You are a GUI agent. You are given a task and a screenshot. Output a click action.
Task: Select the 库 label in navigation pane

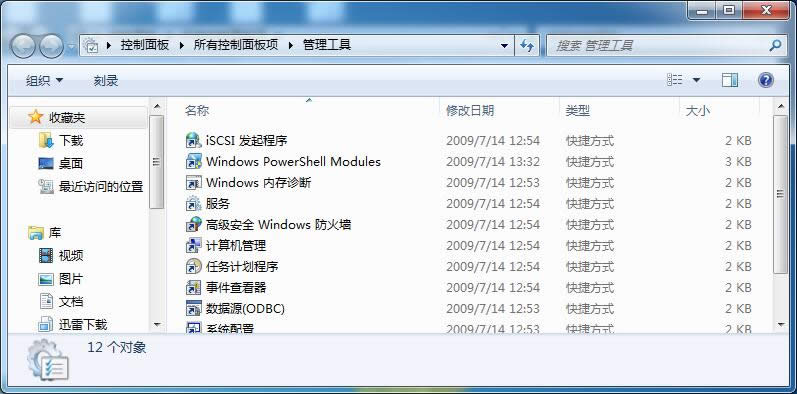pyautogui.click(x=54, y=233)
